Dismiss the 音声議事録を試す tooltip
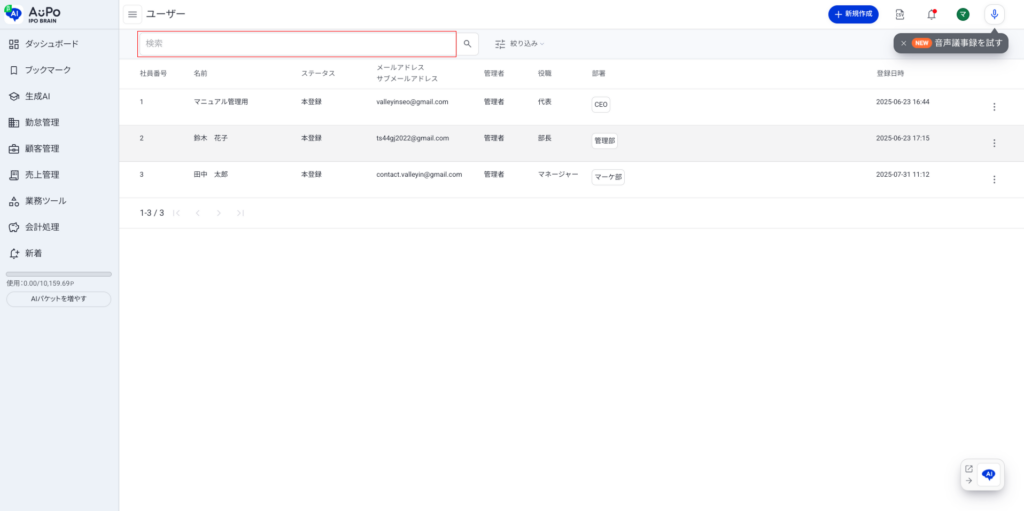This screenshot has height=511, width=1024. click(904, 43)
